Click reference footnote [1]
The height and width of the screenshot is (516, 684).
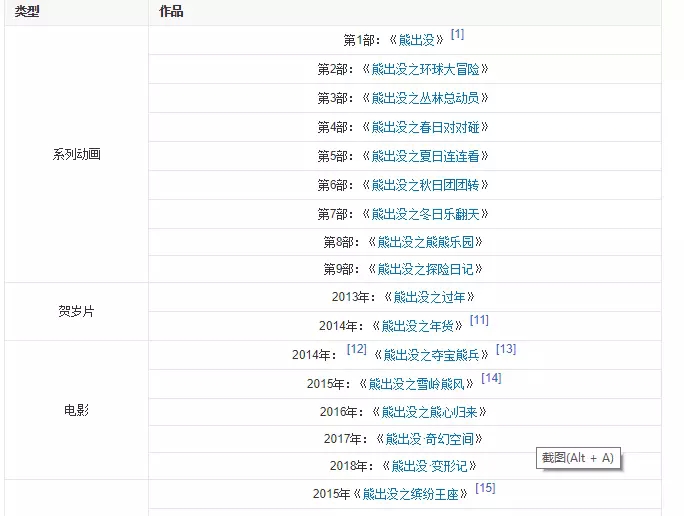[457, 34]
